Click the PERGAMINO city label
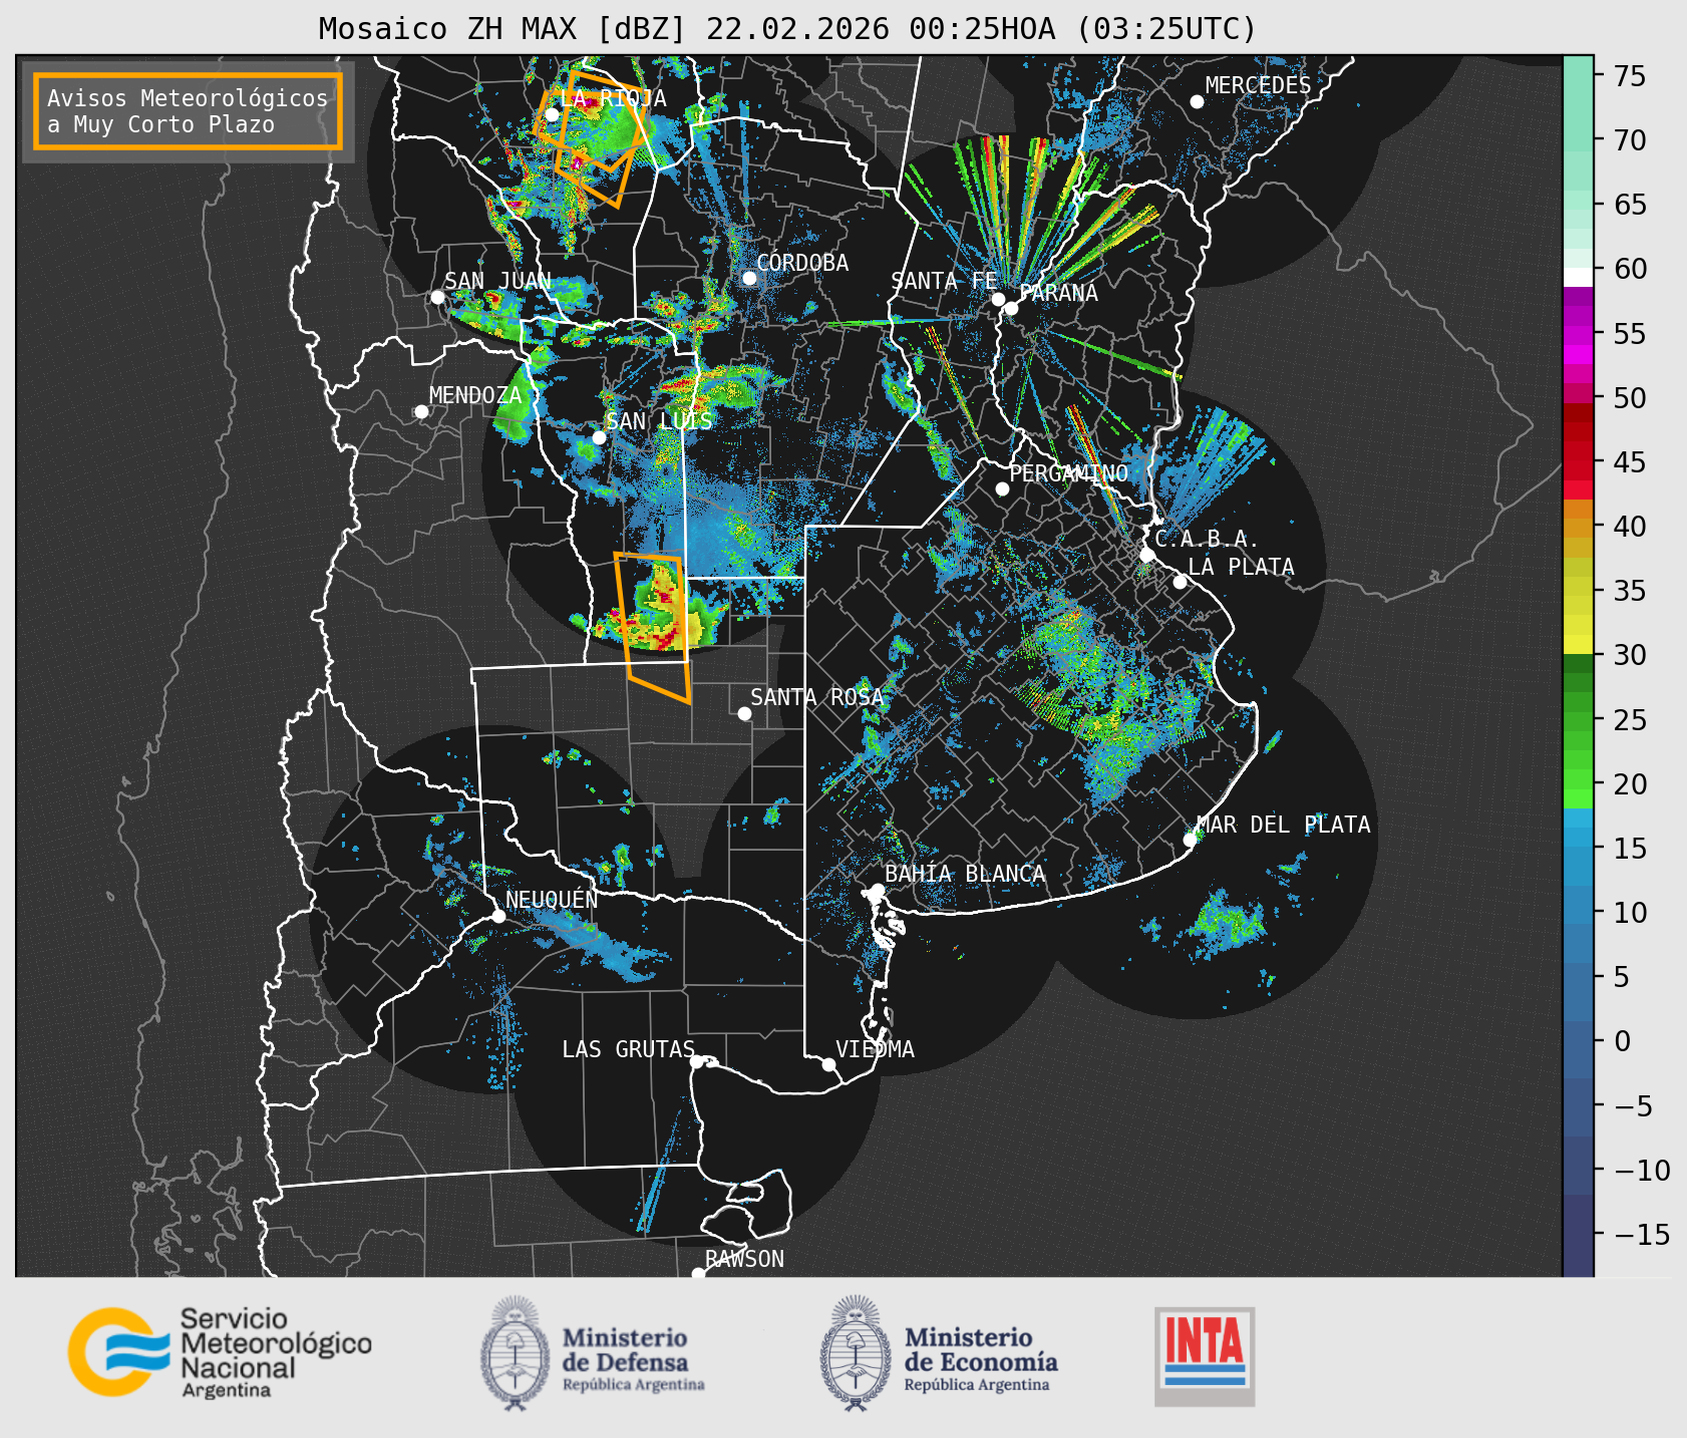This screenshot has width=1687, height=1438. pos(1069,473)
